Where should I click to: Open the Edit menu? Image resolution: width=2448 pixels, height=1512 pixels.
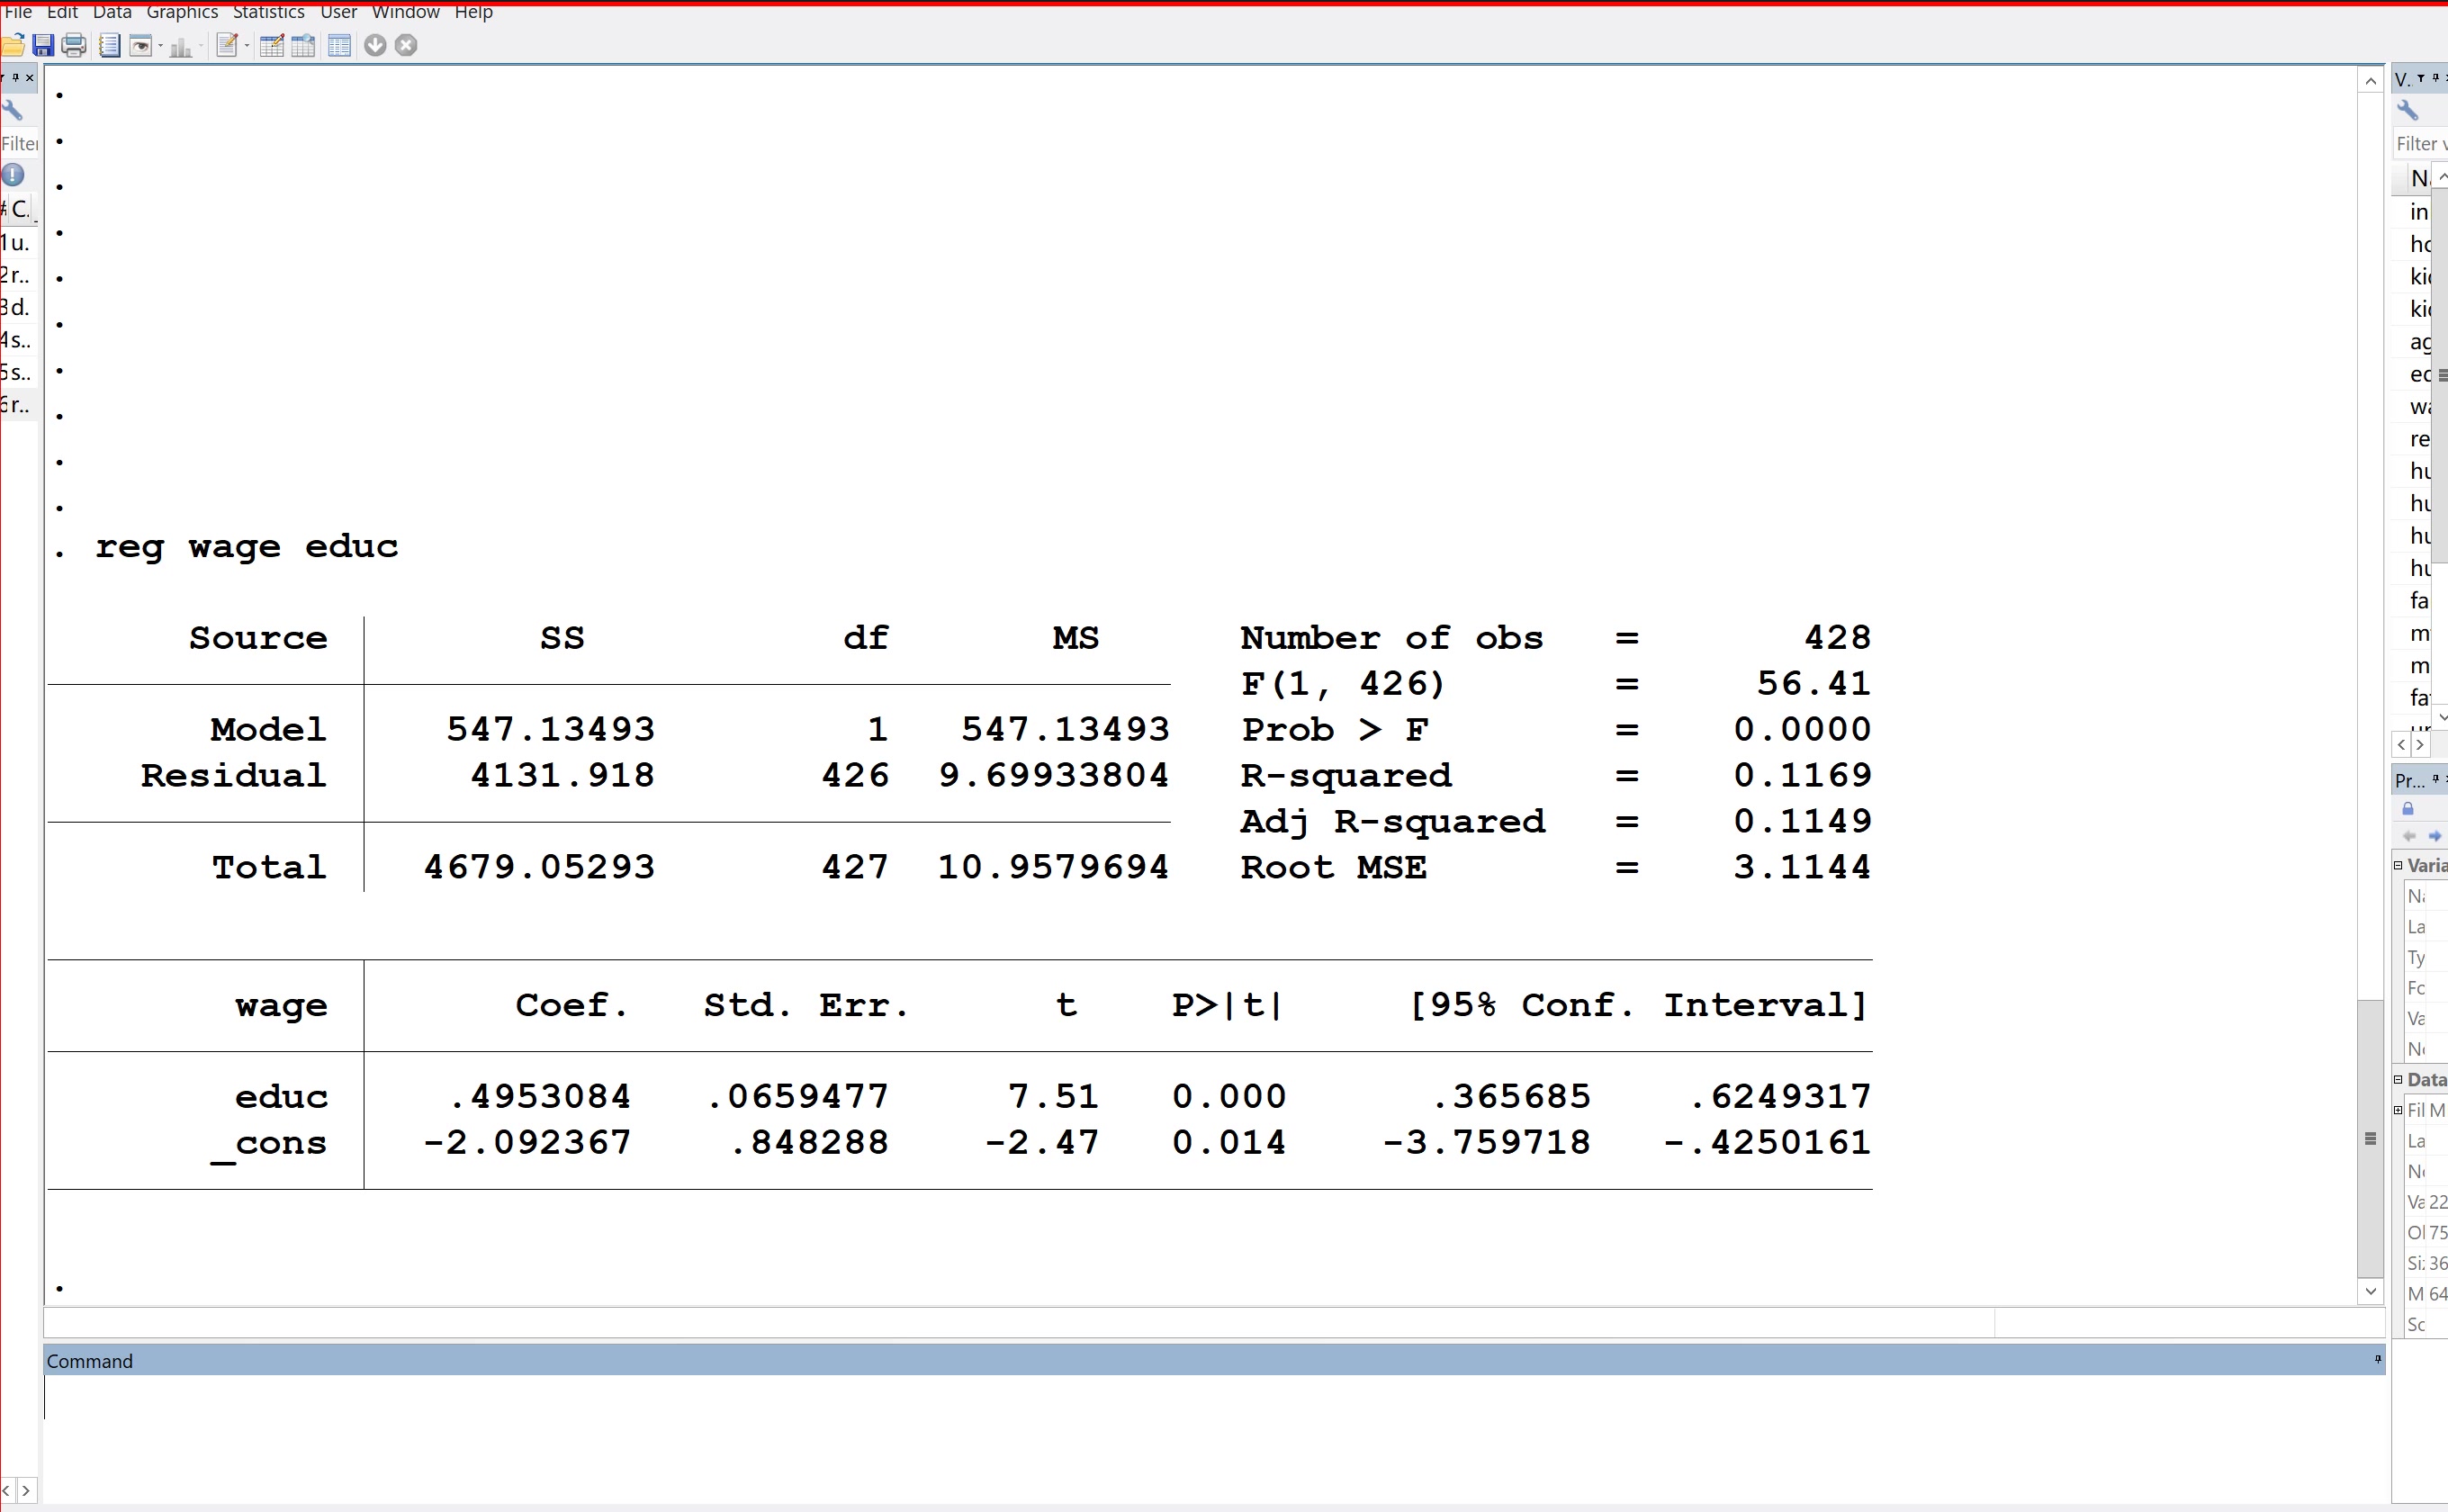click(x=62, y=12)
